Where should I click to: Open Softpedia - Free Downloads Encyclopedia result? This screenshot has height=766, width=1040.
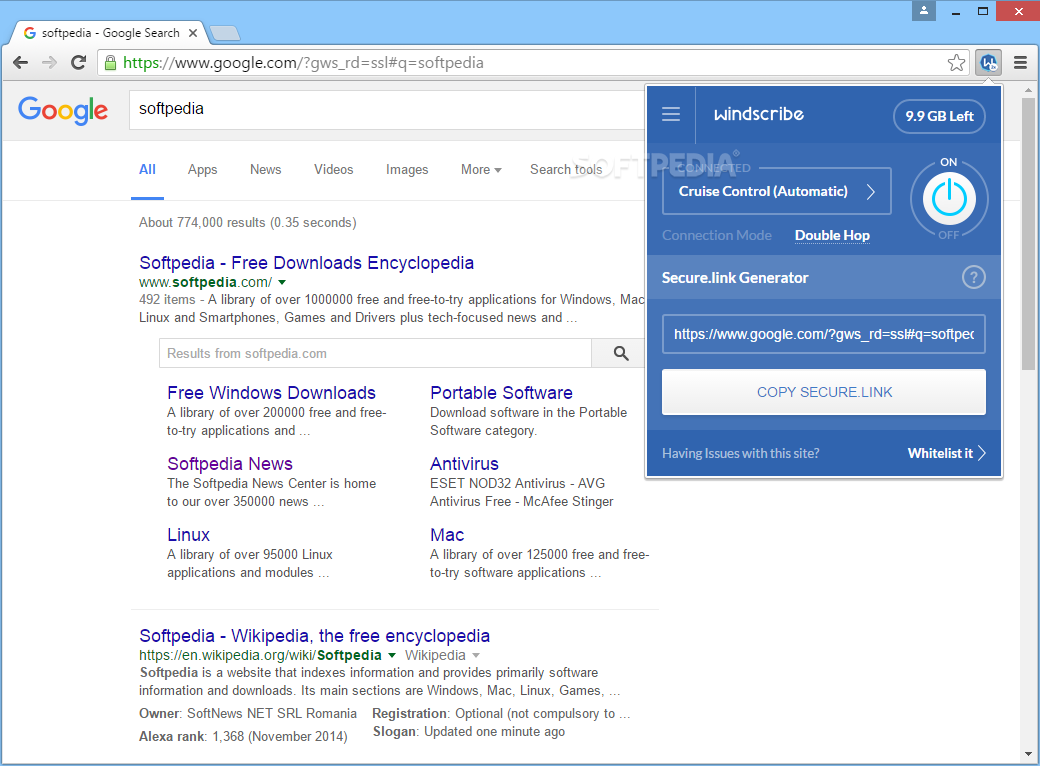coord(306,263)
